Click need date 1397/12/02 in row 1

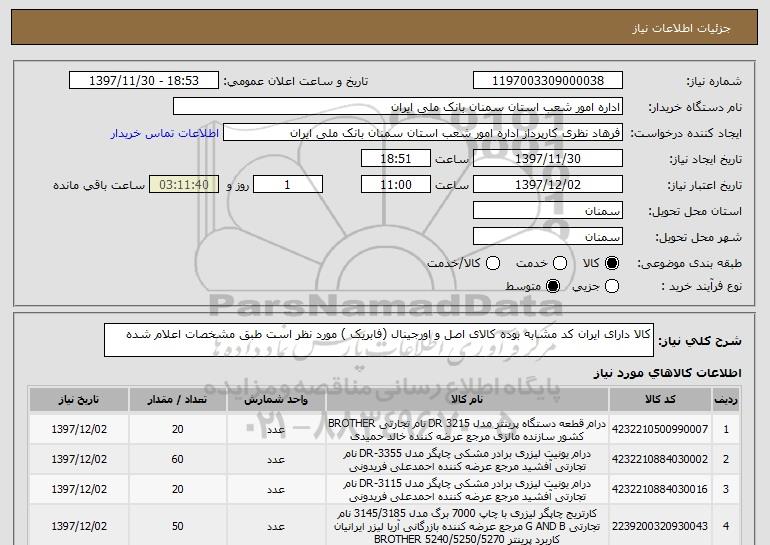79,429
